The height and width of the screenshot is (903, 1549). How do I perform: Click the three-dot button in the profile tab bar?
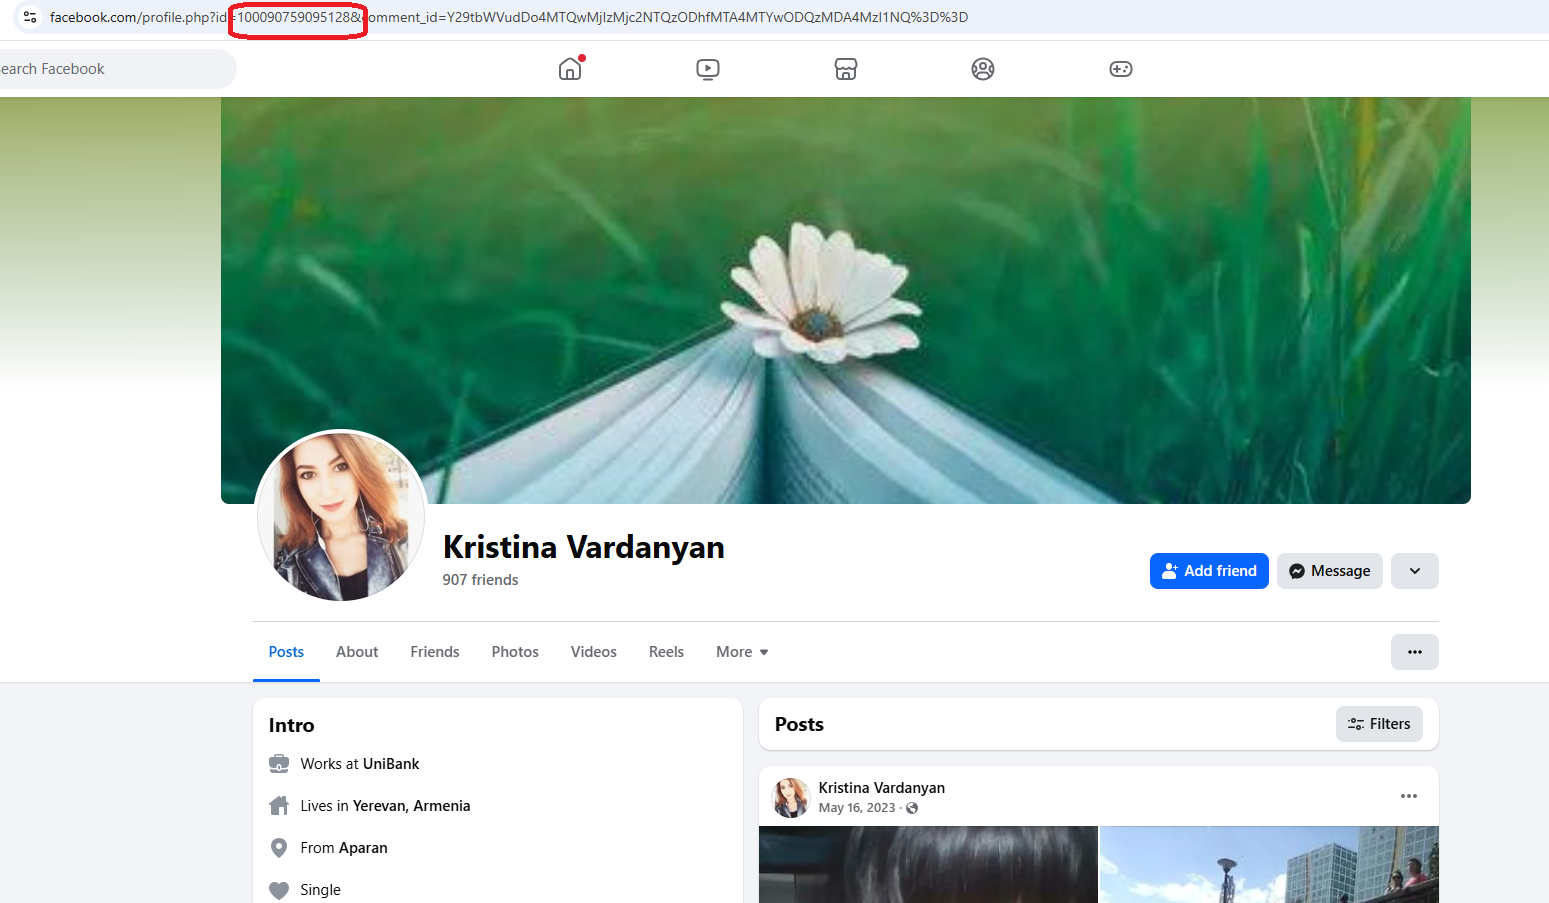click(1414, 652)
